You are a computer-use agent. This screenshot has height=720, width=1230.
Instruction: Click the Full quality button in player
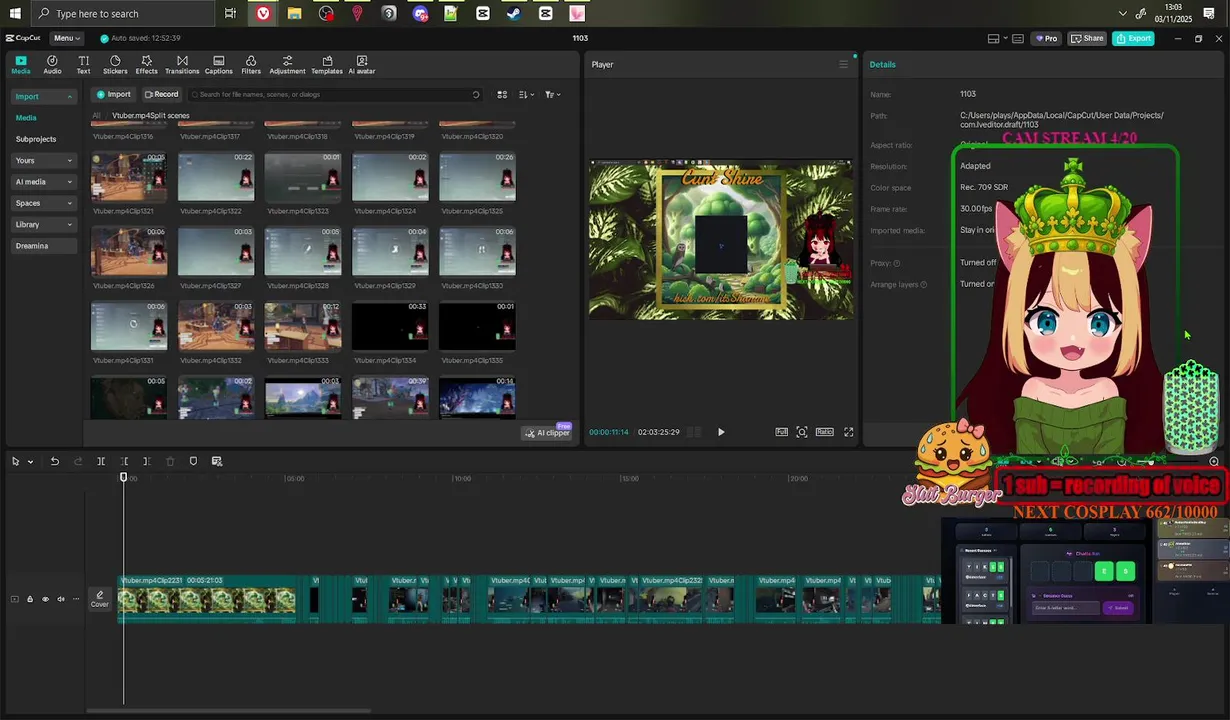pyautogui.click(x=782, y=432)
